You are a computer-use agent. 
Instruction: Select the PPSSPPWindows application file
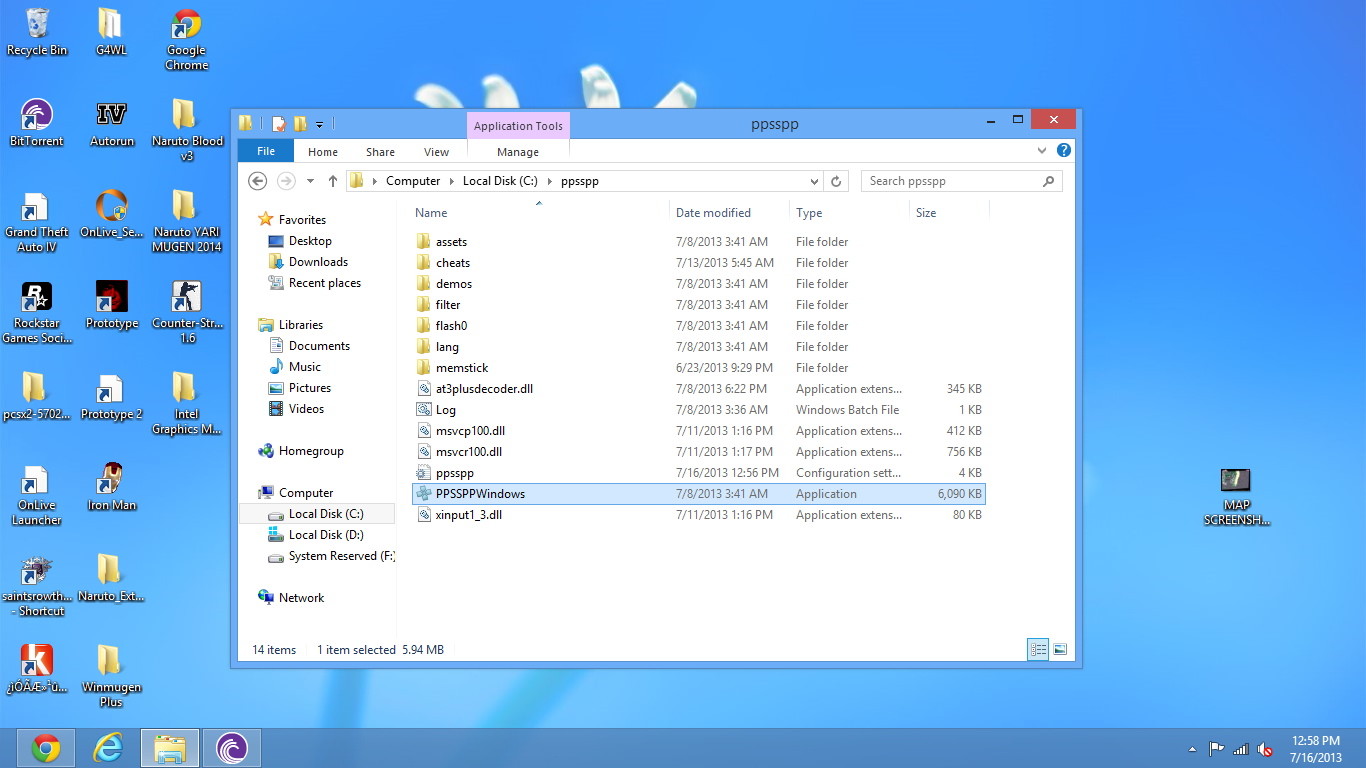[x=480, y=494]
